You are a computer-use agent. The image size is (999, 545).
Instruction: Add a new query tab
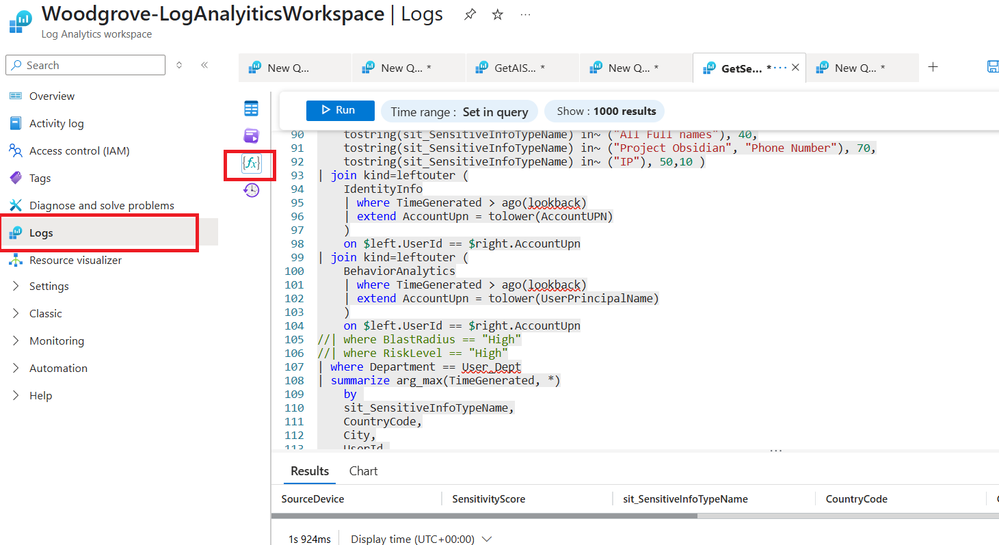pyautogui.click(x=933, y=67)
